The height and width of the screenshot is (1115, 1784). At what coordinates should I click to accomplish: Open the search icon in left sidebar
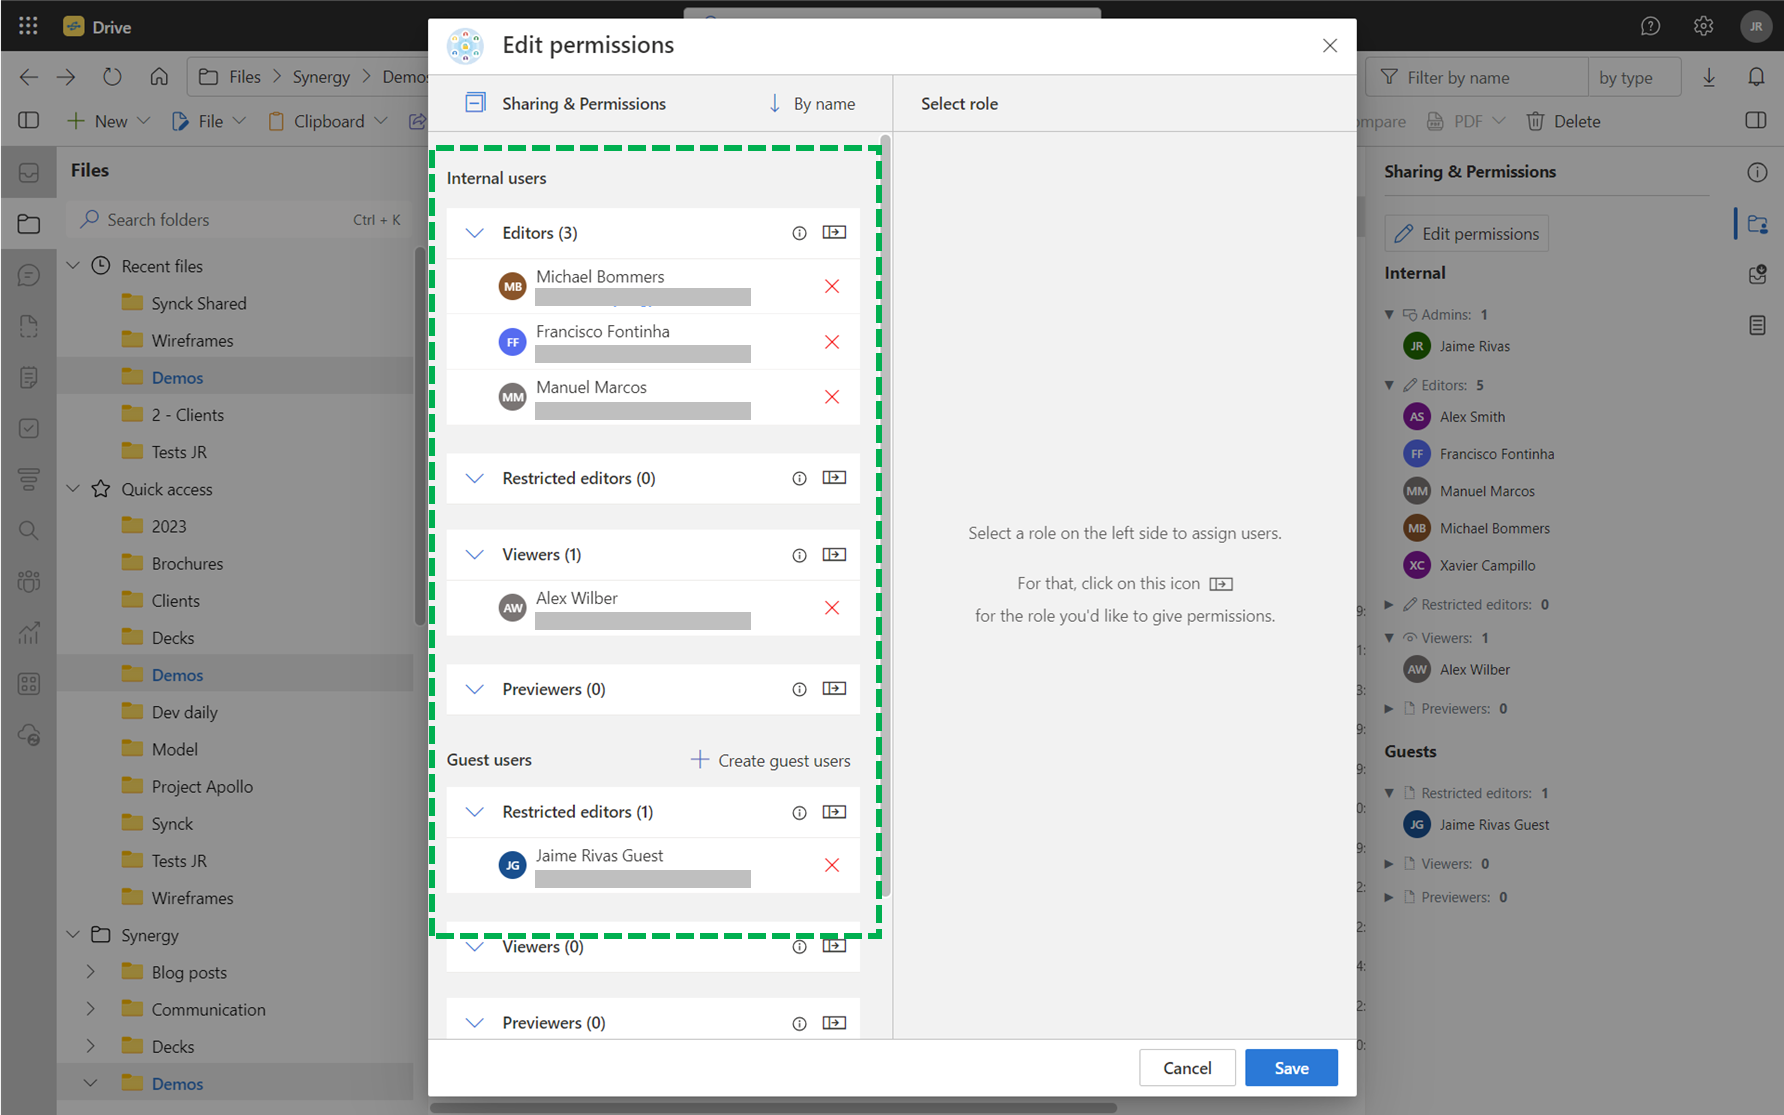point(29,530)
